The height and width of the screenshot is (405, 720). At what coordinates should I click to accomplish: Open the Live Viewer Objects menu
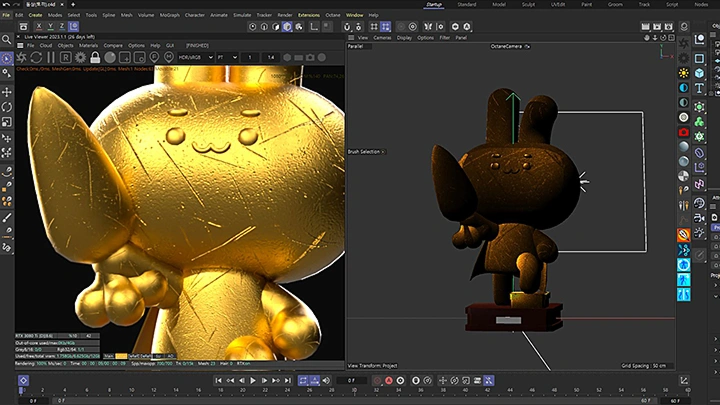(x=65, y=45)
